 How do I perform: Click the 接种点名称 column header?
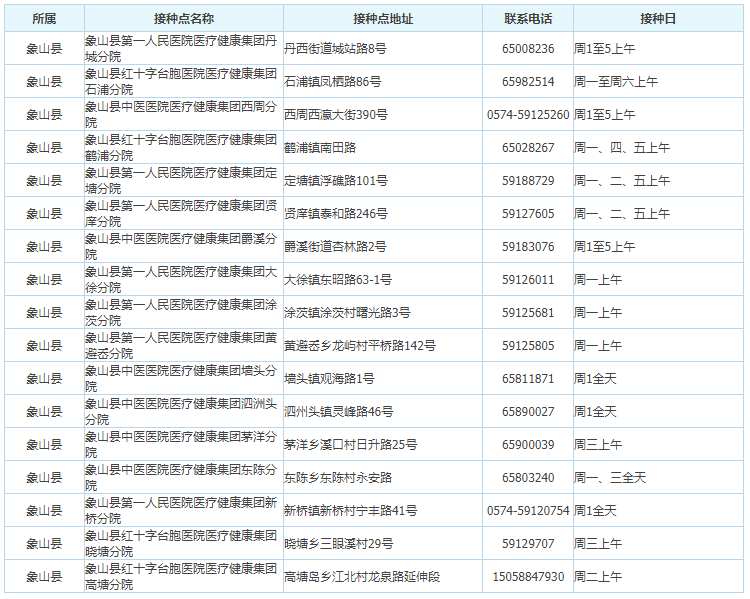[x=184, y=19]
